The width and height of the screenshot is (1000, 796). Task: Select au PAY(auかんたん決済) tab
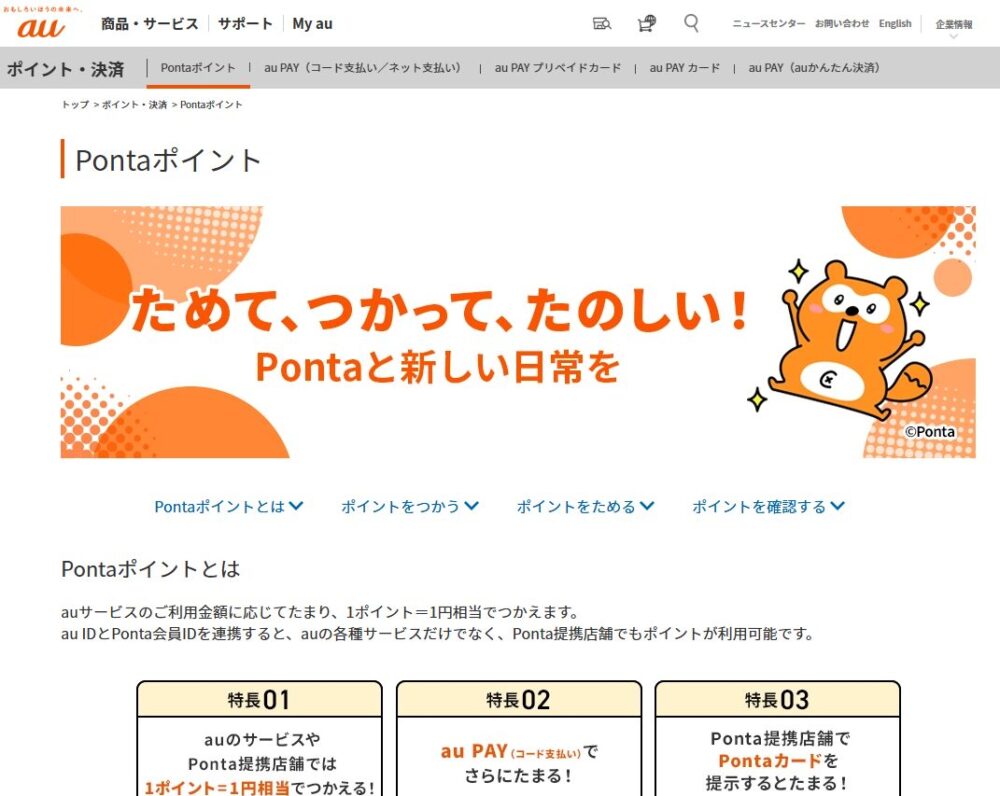tap(814, 68)
